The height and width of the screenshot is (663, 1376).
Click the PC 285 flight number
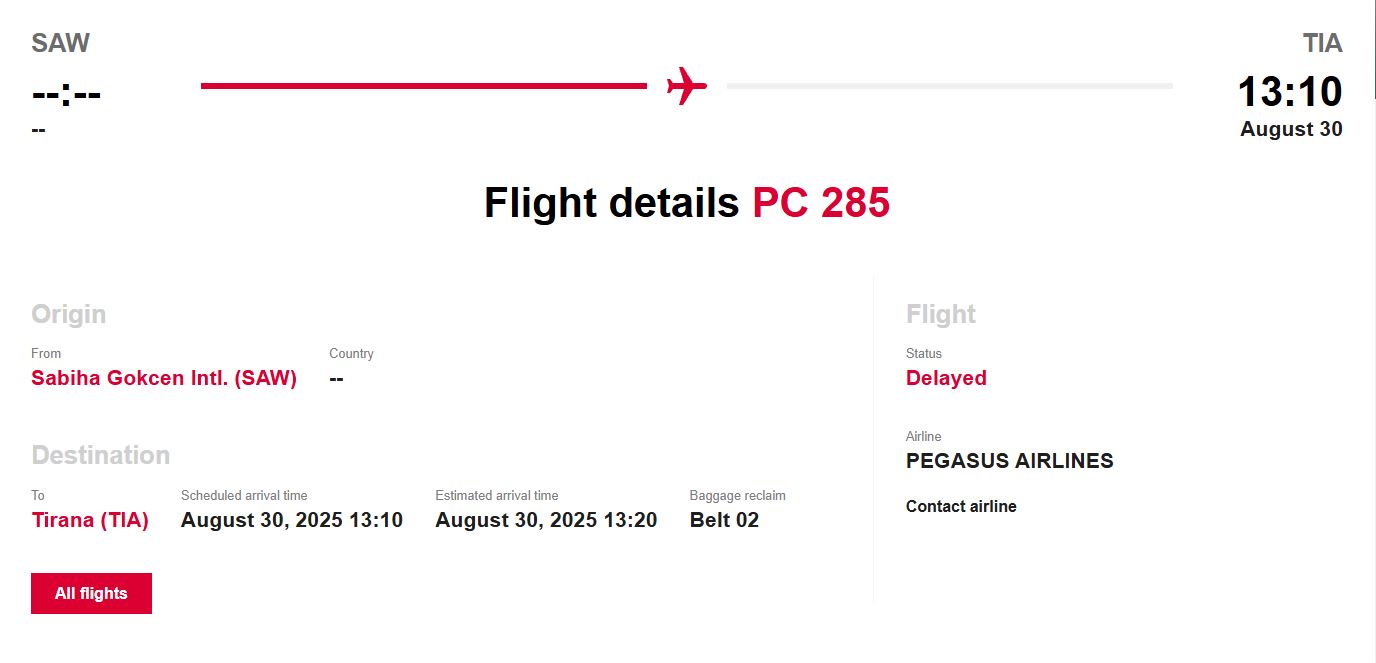pyautogui.click(x=821, y=203)
